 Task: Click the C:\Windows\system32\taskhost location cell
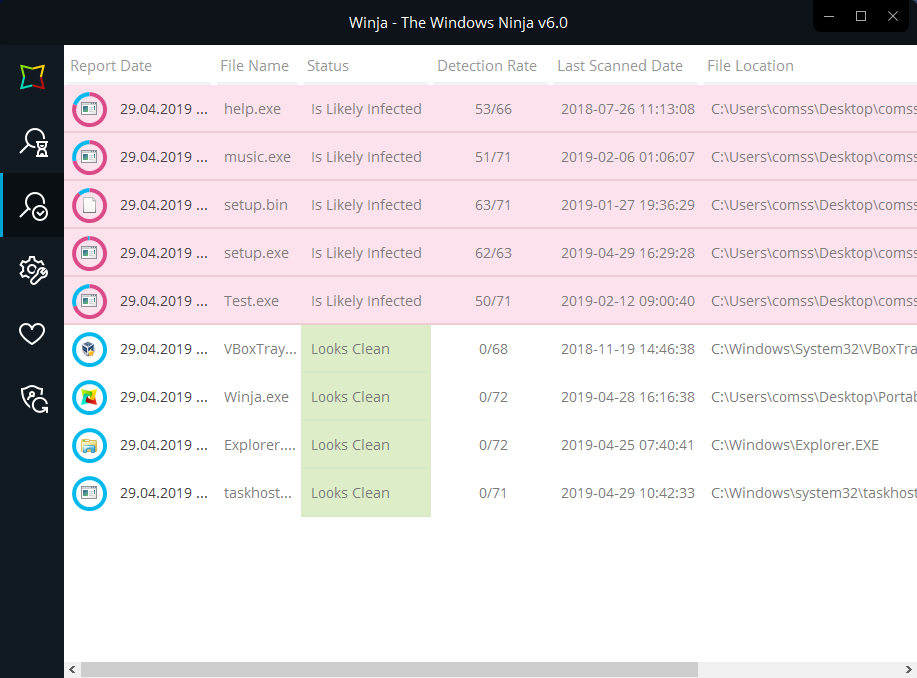point(813,493)
